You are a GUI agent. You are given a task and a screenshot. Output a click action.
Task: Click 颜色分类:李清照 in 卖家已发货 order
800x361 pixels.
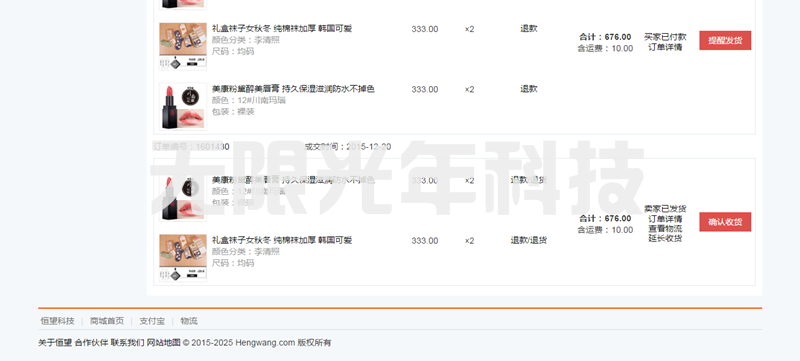pyautogui.click(x=246, y=251)
